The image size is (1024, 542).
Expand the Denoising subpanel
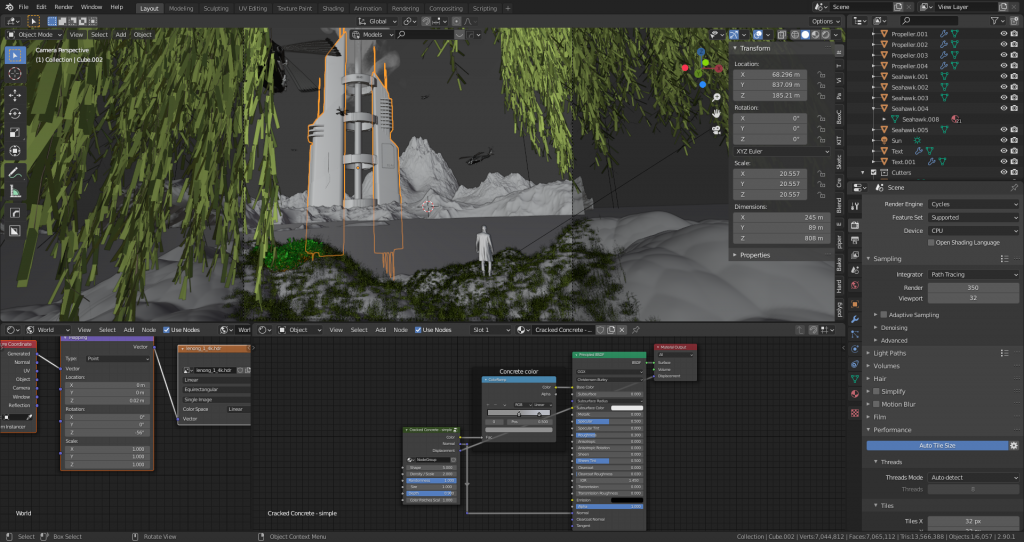[893, 328]
